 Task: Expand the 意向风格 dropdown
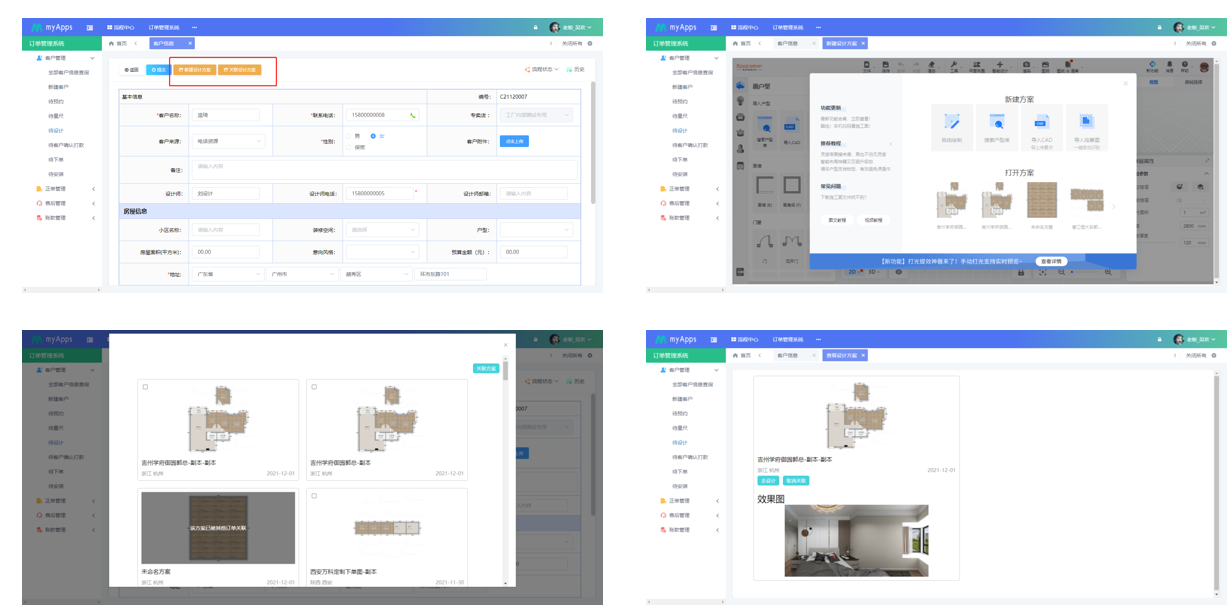pyautogui.click(x=382, y=252)
